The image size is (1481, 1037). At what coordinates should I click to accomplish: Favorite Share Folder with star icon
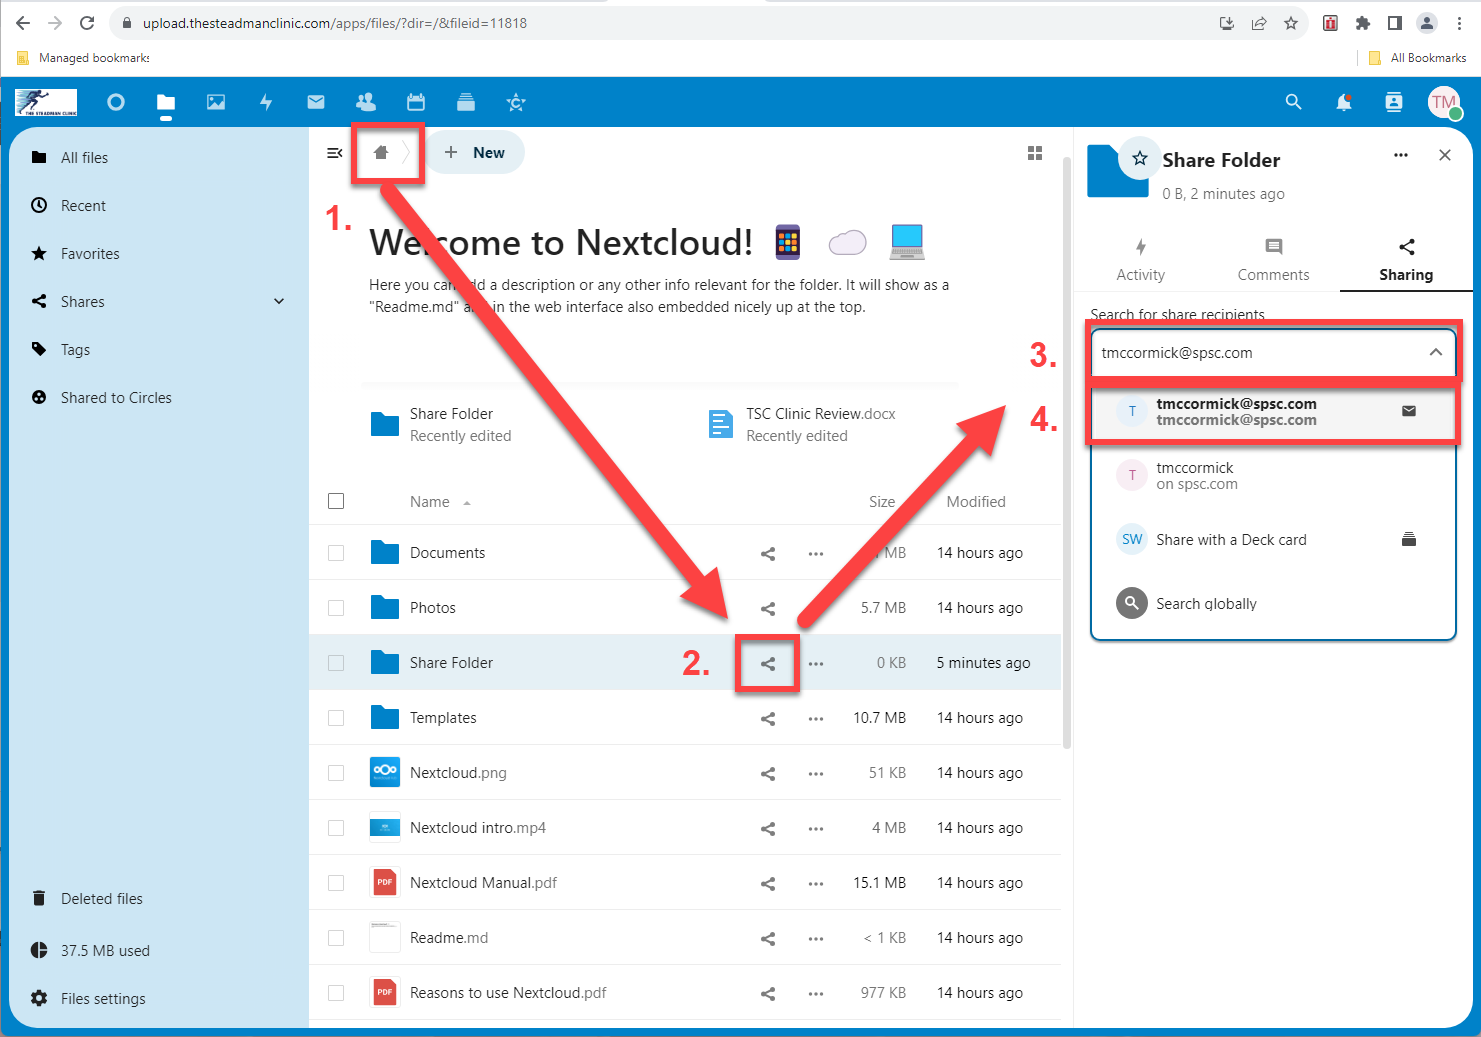pyautogui.click(x=1140, y=158)
